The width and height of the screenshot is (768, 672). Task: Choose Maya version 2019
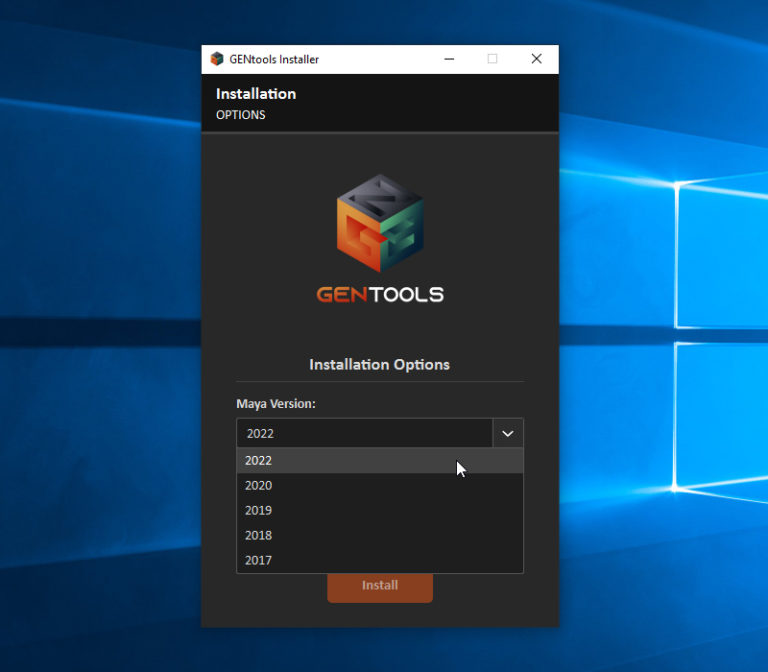click(x=380, y=510)
